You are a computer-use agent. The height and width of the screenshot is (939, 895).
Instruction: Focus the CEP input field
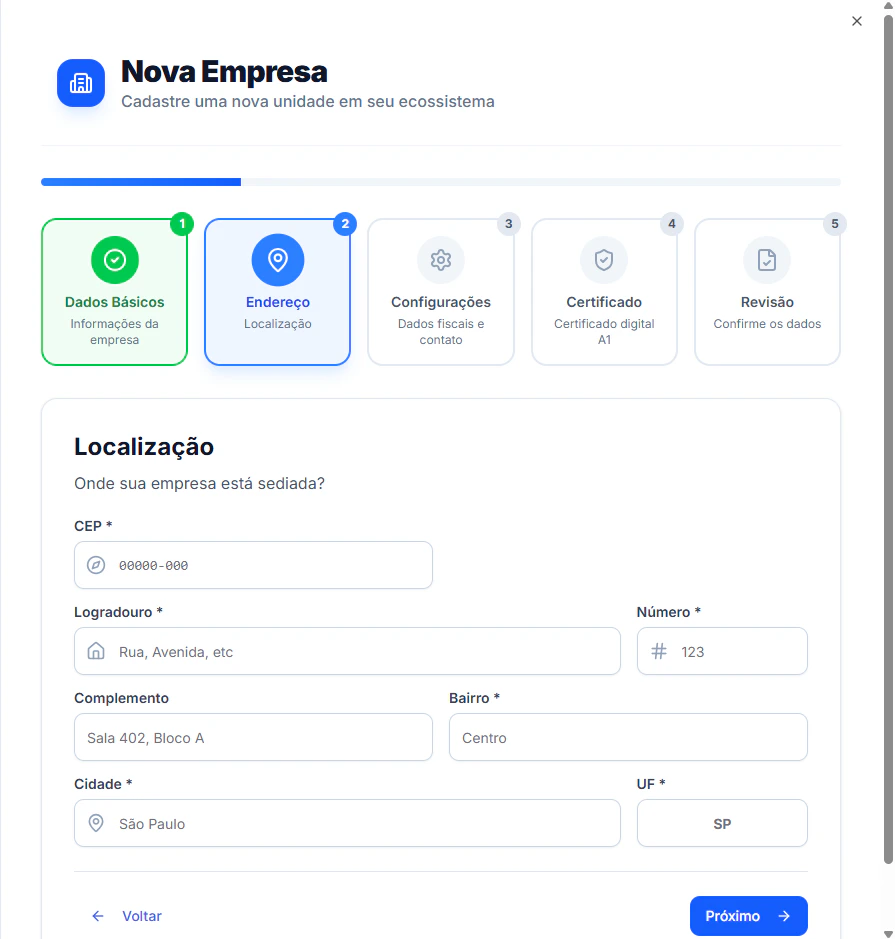(x=253, y=565)
